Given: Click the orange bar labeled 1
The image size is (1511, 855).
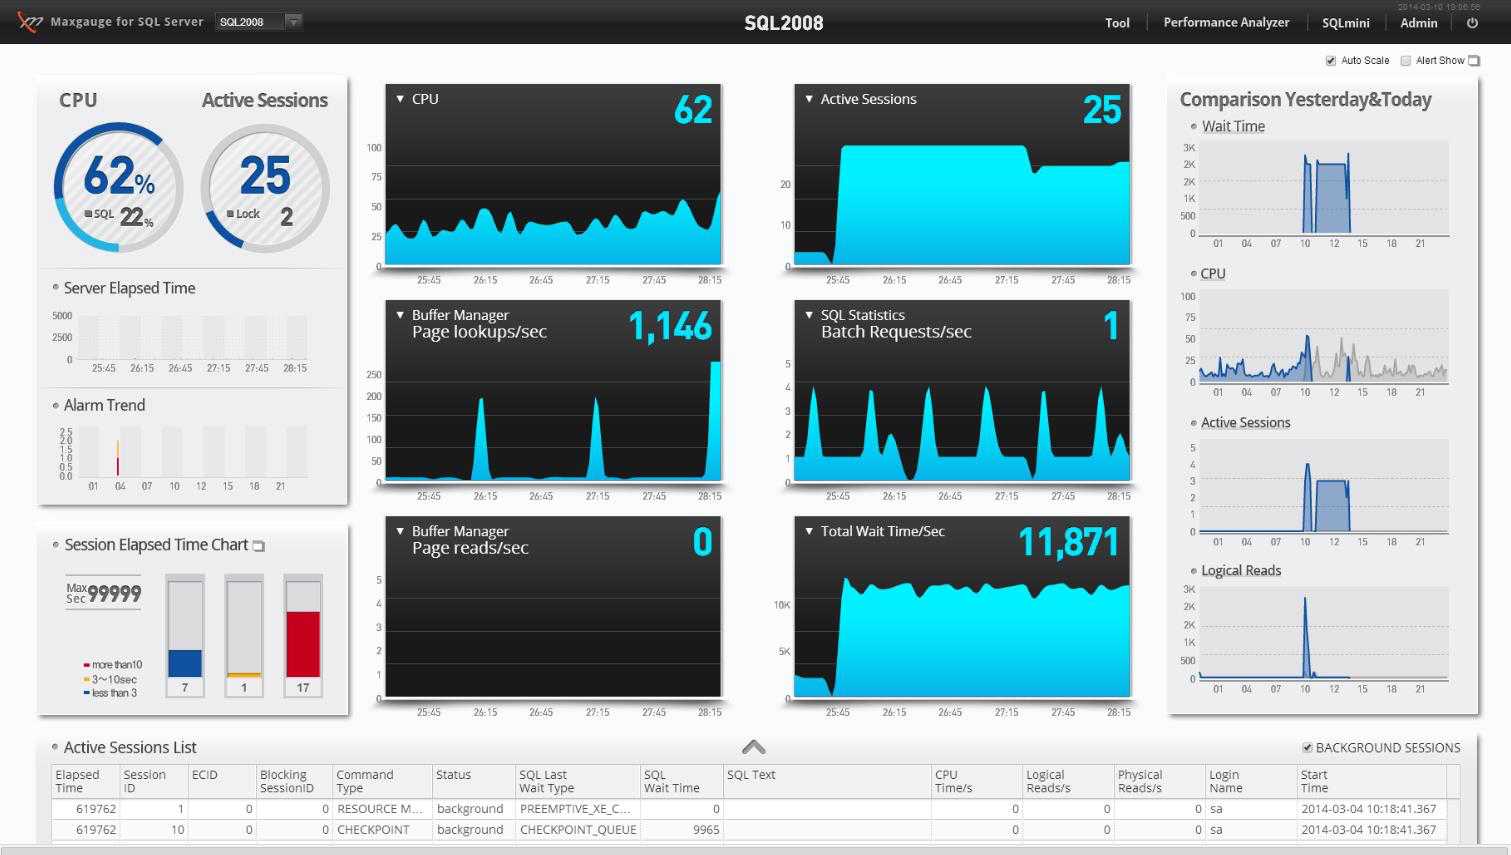Looking at the screenshot, I should (x=244, y=675).
